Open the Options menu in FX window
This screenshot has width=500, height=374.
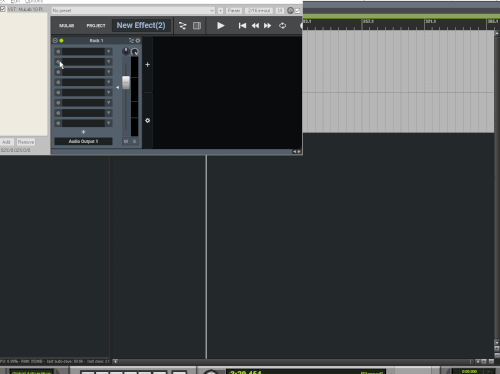[34, 1]
